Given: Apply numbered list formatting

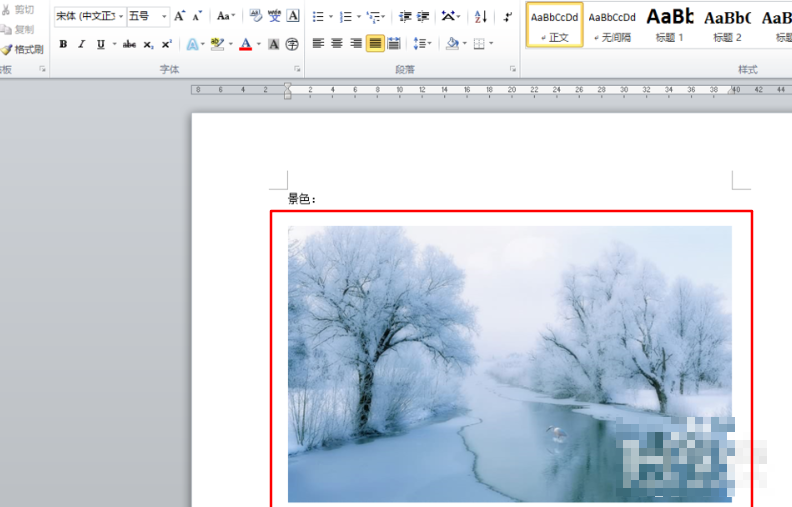Looking at the screenshot, I should click(x=345, y=17).
